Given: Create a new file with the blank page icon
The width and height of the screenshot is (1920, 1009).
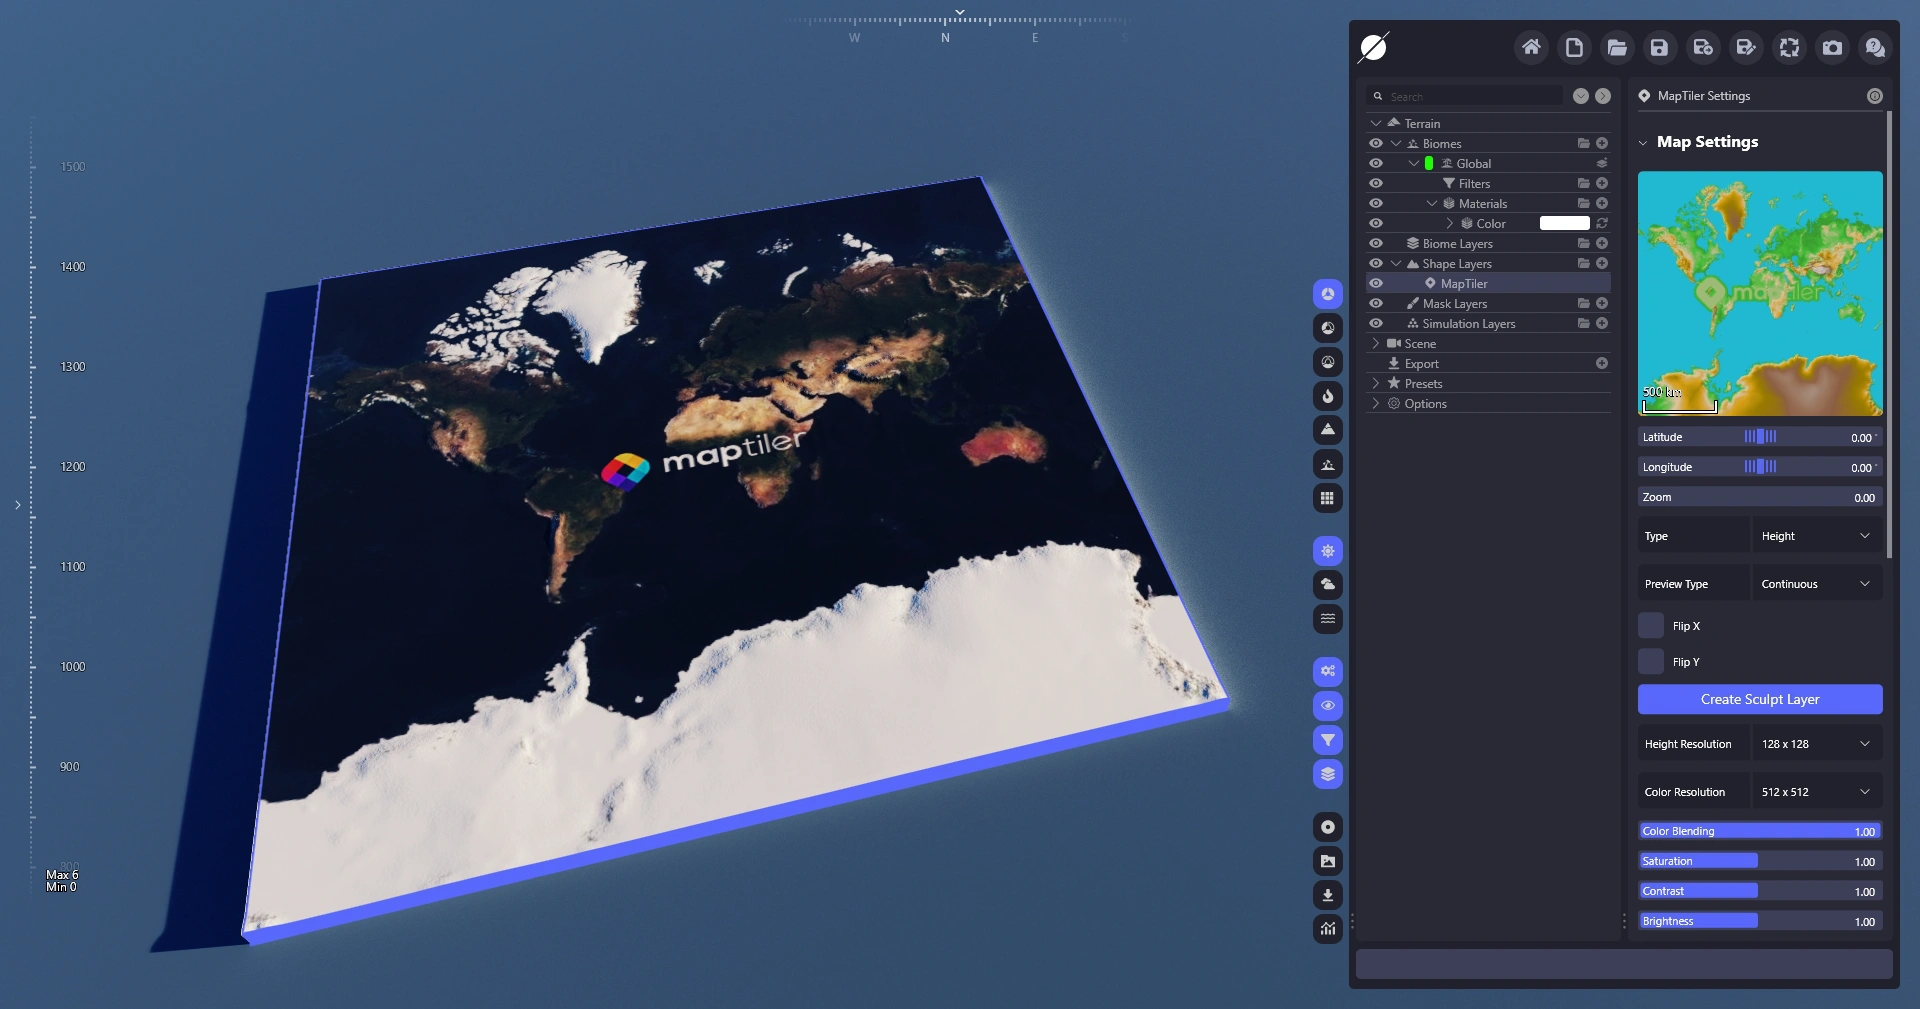Looking at the screenshot, I should (1574, 47).
